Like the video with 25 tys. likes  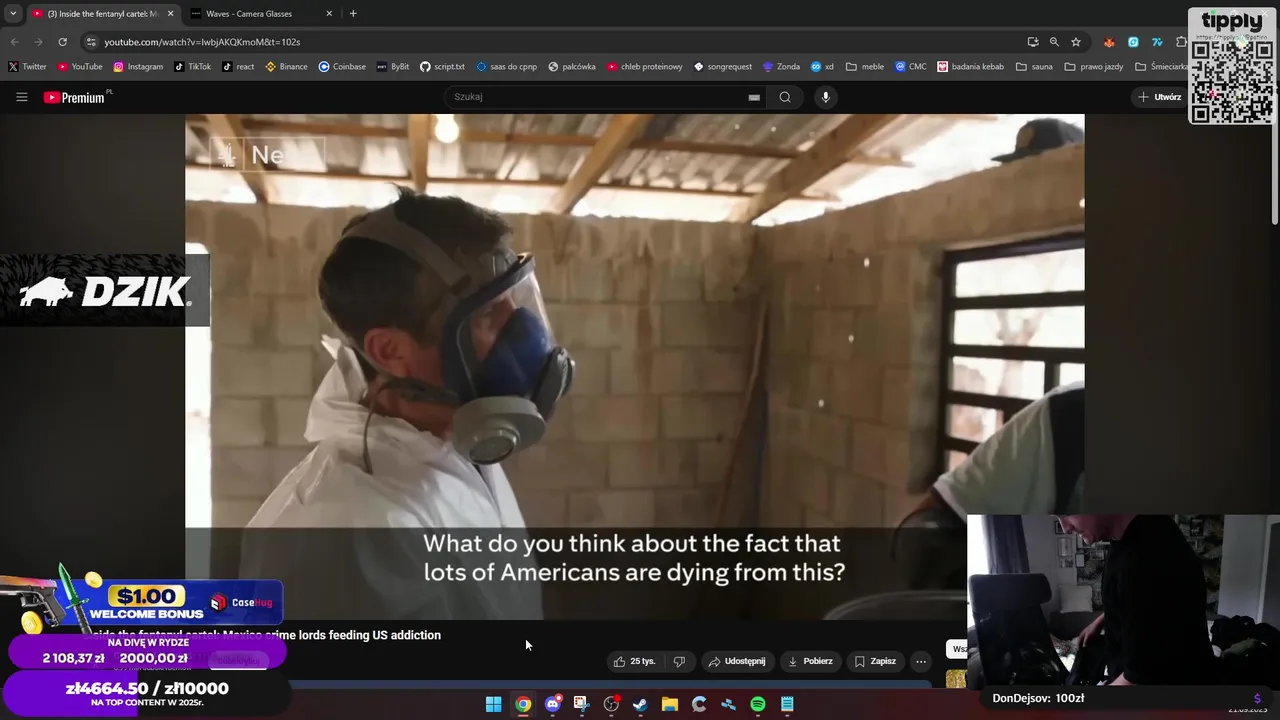click(635, 661)
